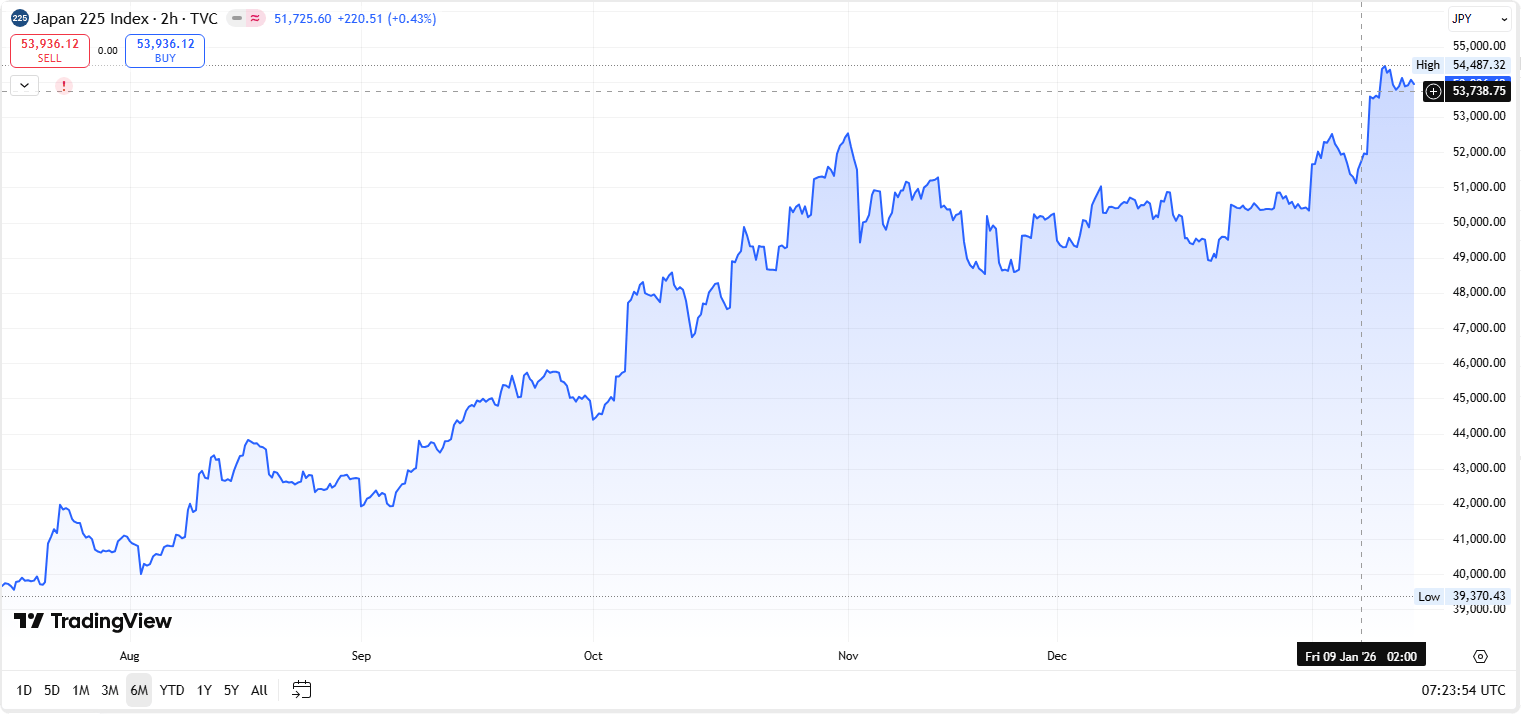Expand the JPY currency dropdown
The image size is (1521, 714).
[1479, 19]
